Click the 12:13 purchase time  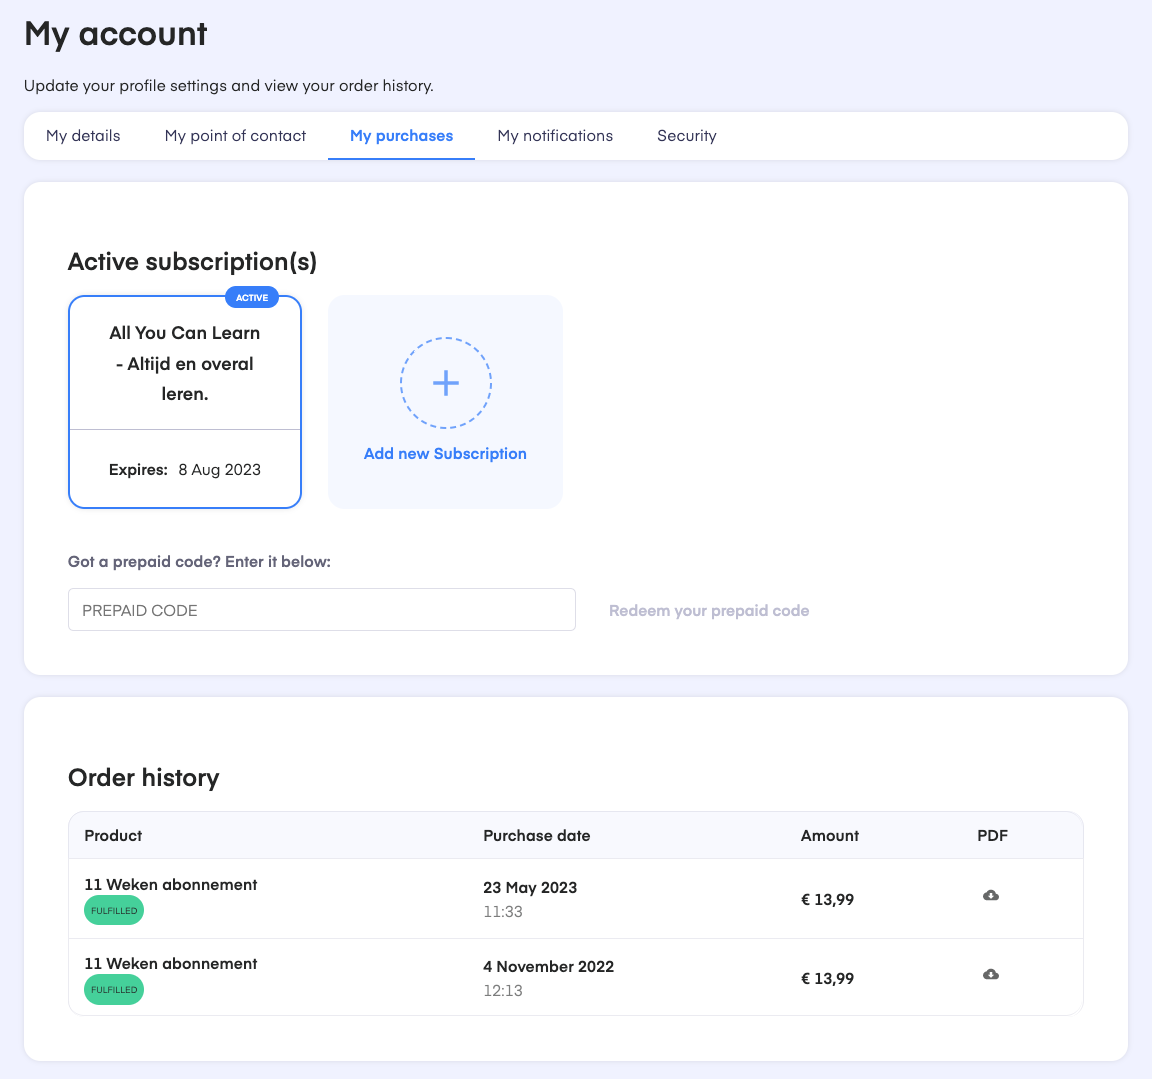tap(503, 991)
